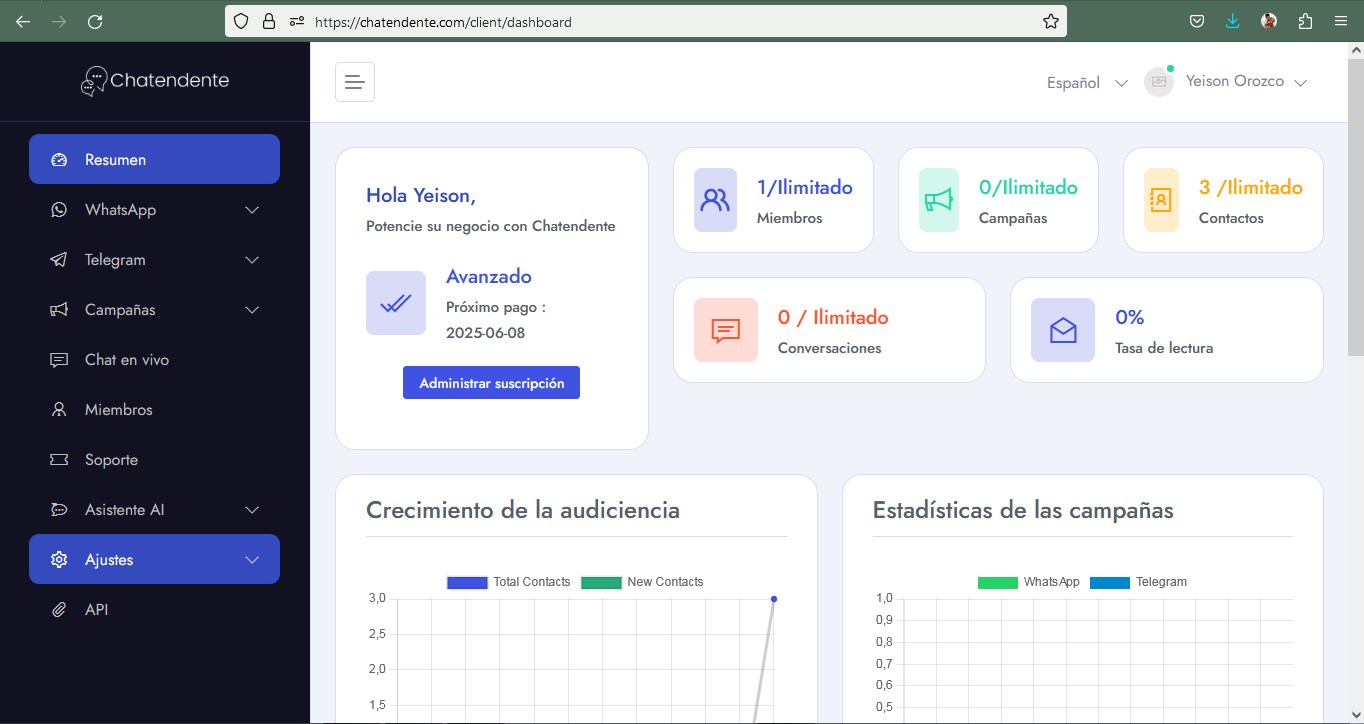Click the Chatendente logo icon
This screenshot has width=1364, height=724.
click(94, 81)
